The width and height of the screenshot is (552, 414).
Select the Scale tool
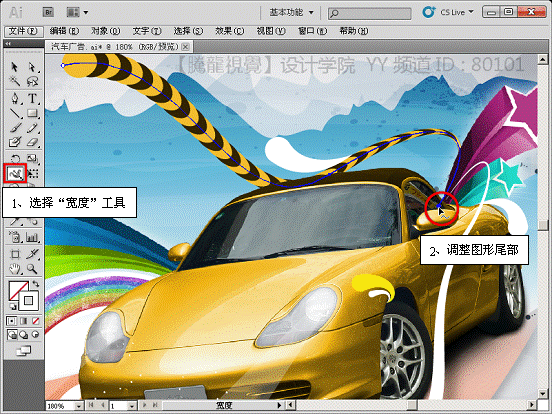[32, 158]
